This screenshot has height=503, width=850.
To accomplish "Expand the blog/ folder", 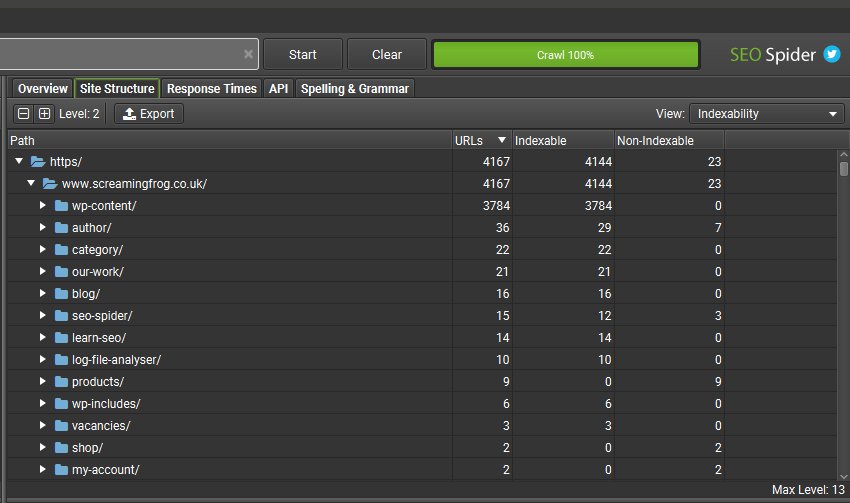I will pos(42,293).
